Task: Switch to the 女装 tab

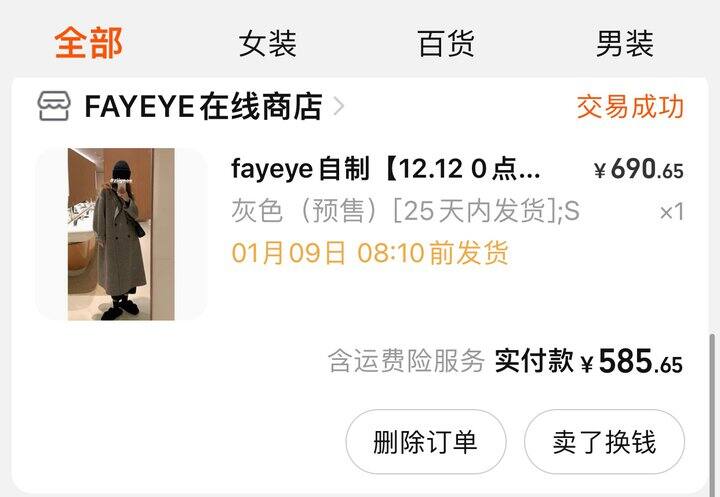Action: [268, 44]
